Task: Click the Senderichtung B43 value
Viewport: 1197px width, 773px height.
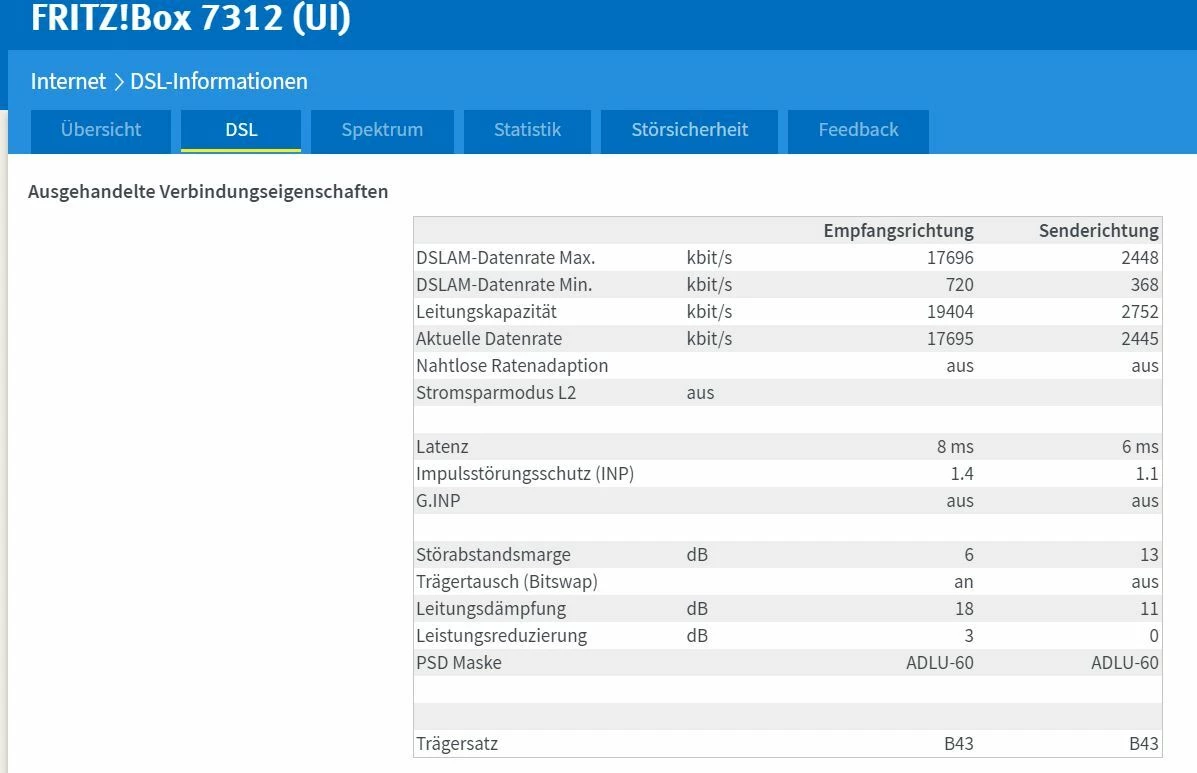Action: tap(1144, 743)
